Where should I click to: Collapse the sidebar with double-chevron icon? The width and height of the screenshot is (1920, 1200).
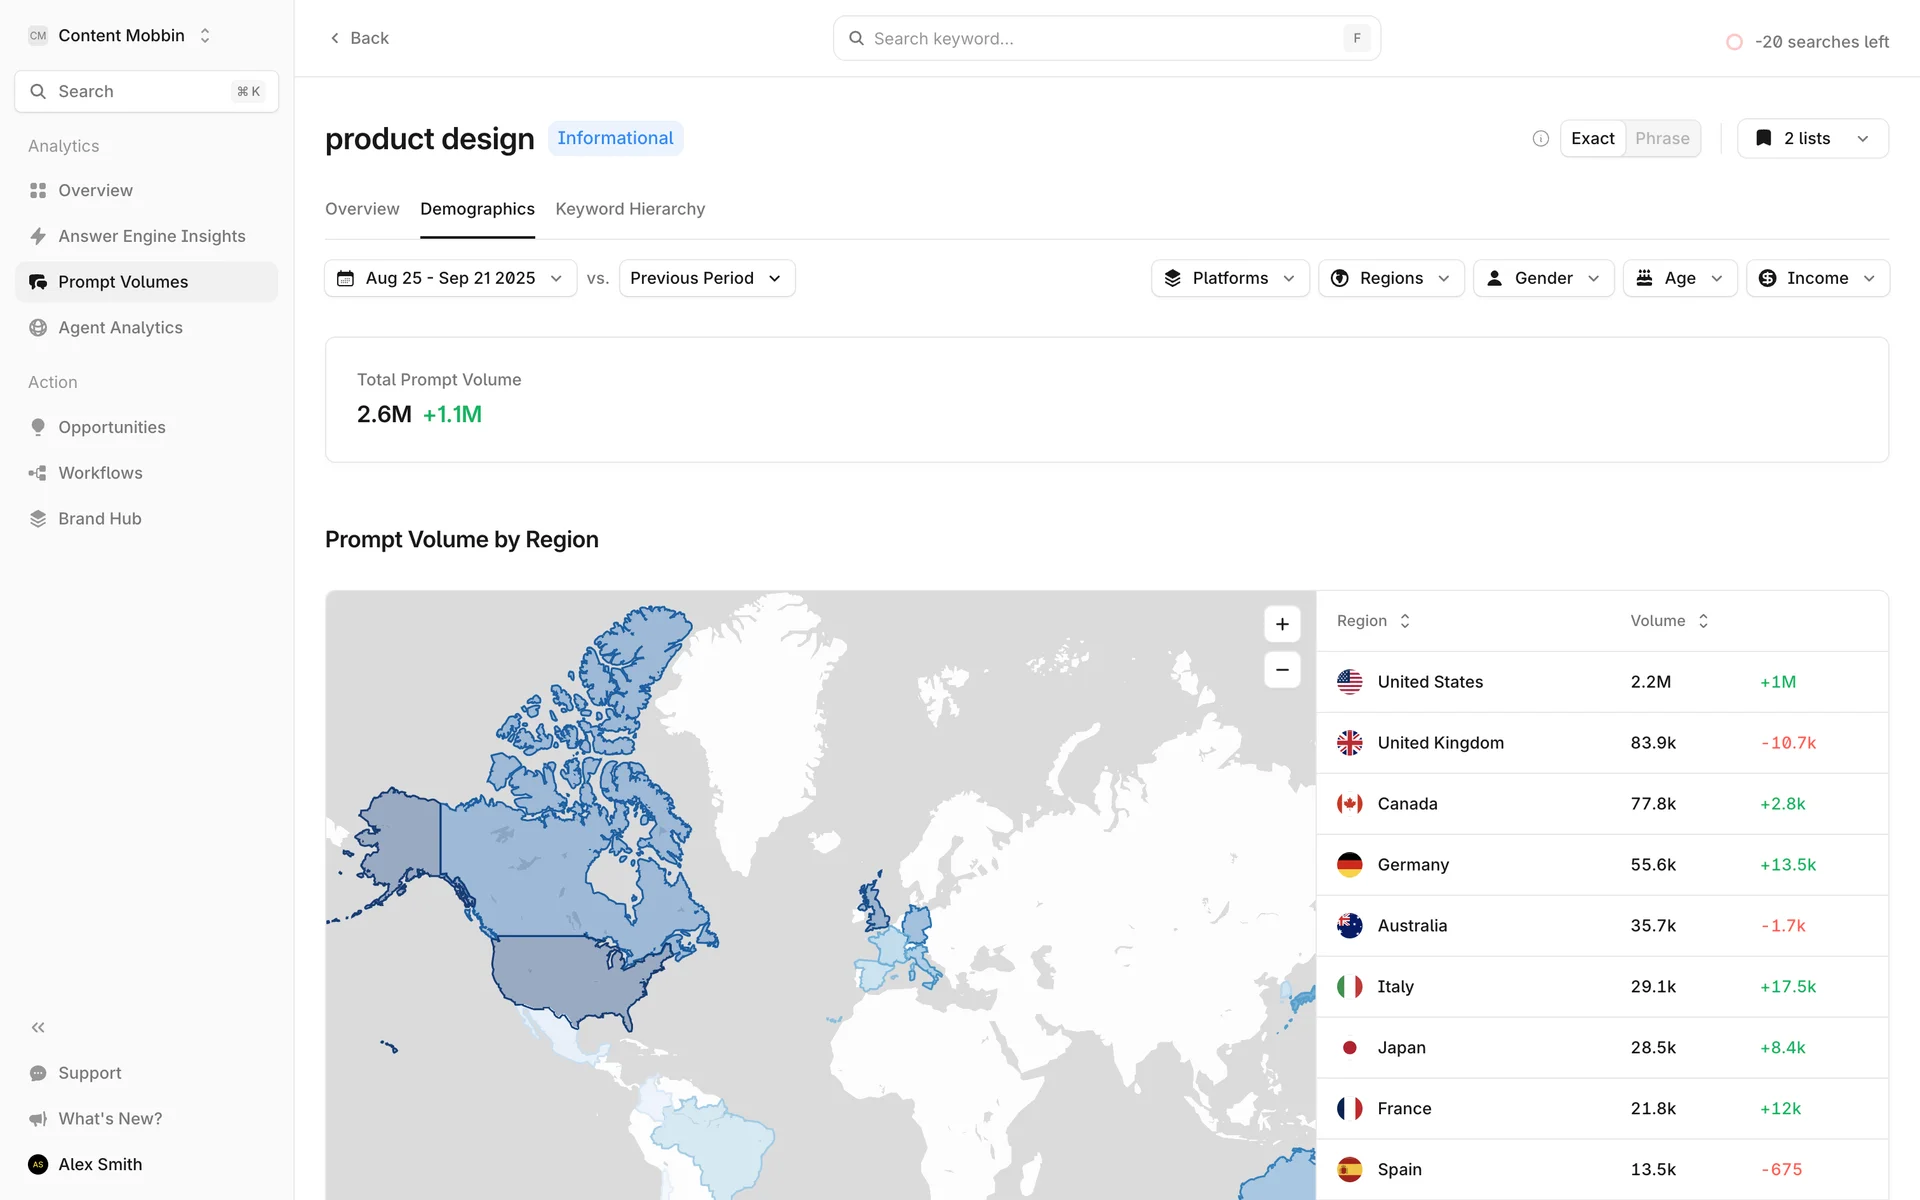pyautogui.click(x=38, y=1027)
